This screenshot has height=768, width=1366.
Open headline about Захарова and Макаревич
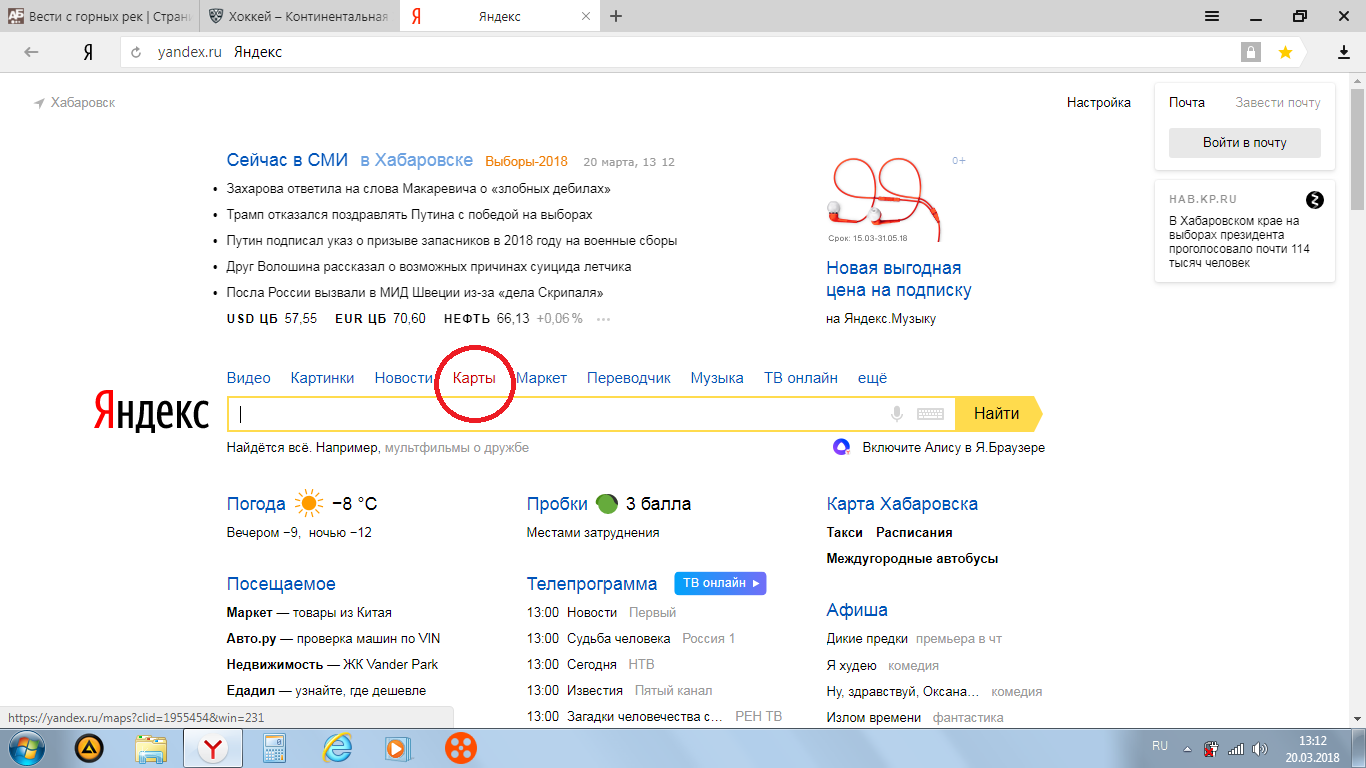(x=419, y=188)
